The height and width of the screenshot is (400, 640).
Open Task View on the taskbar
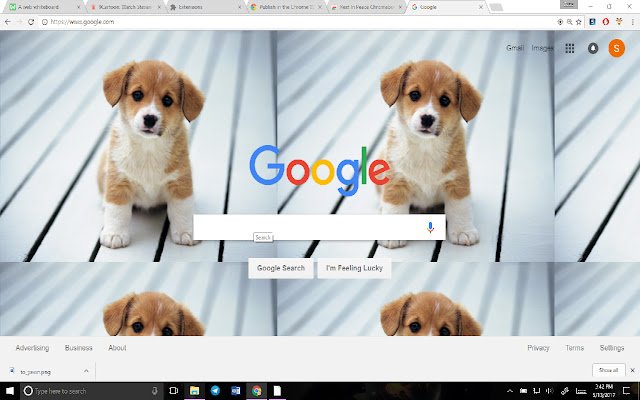pos(173,391)
